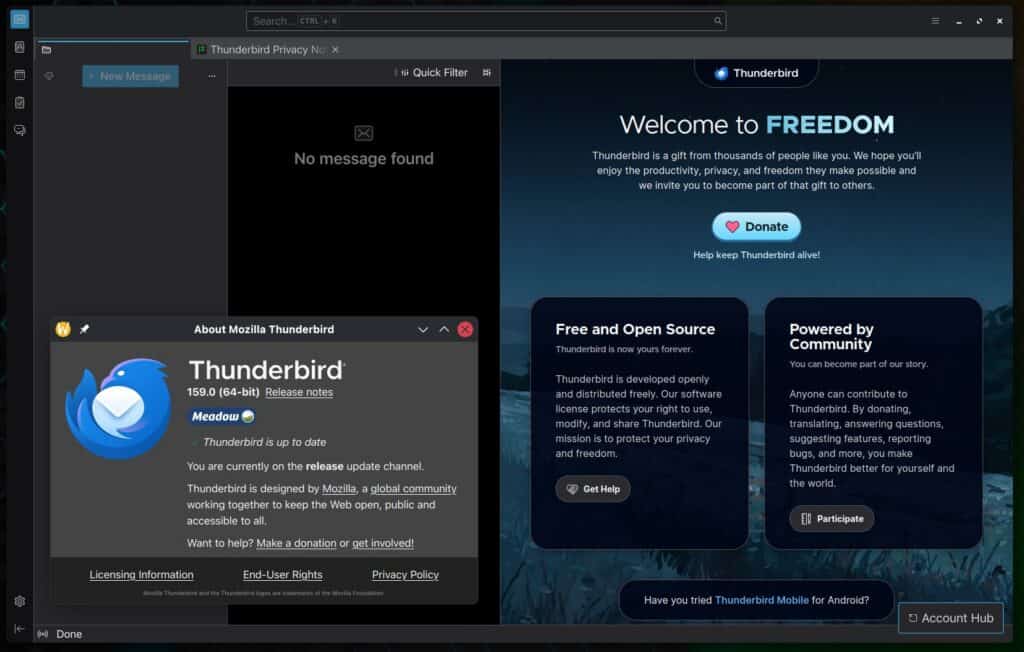Click the About dialog window menu icon
Viewport: 1024px width, 652px height.
63,329
